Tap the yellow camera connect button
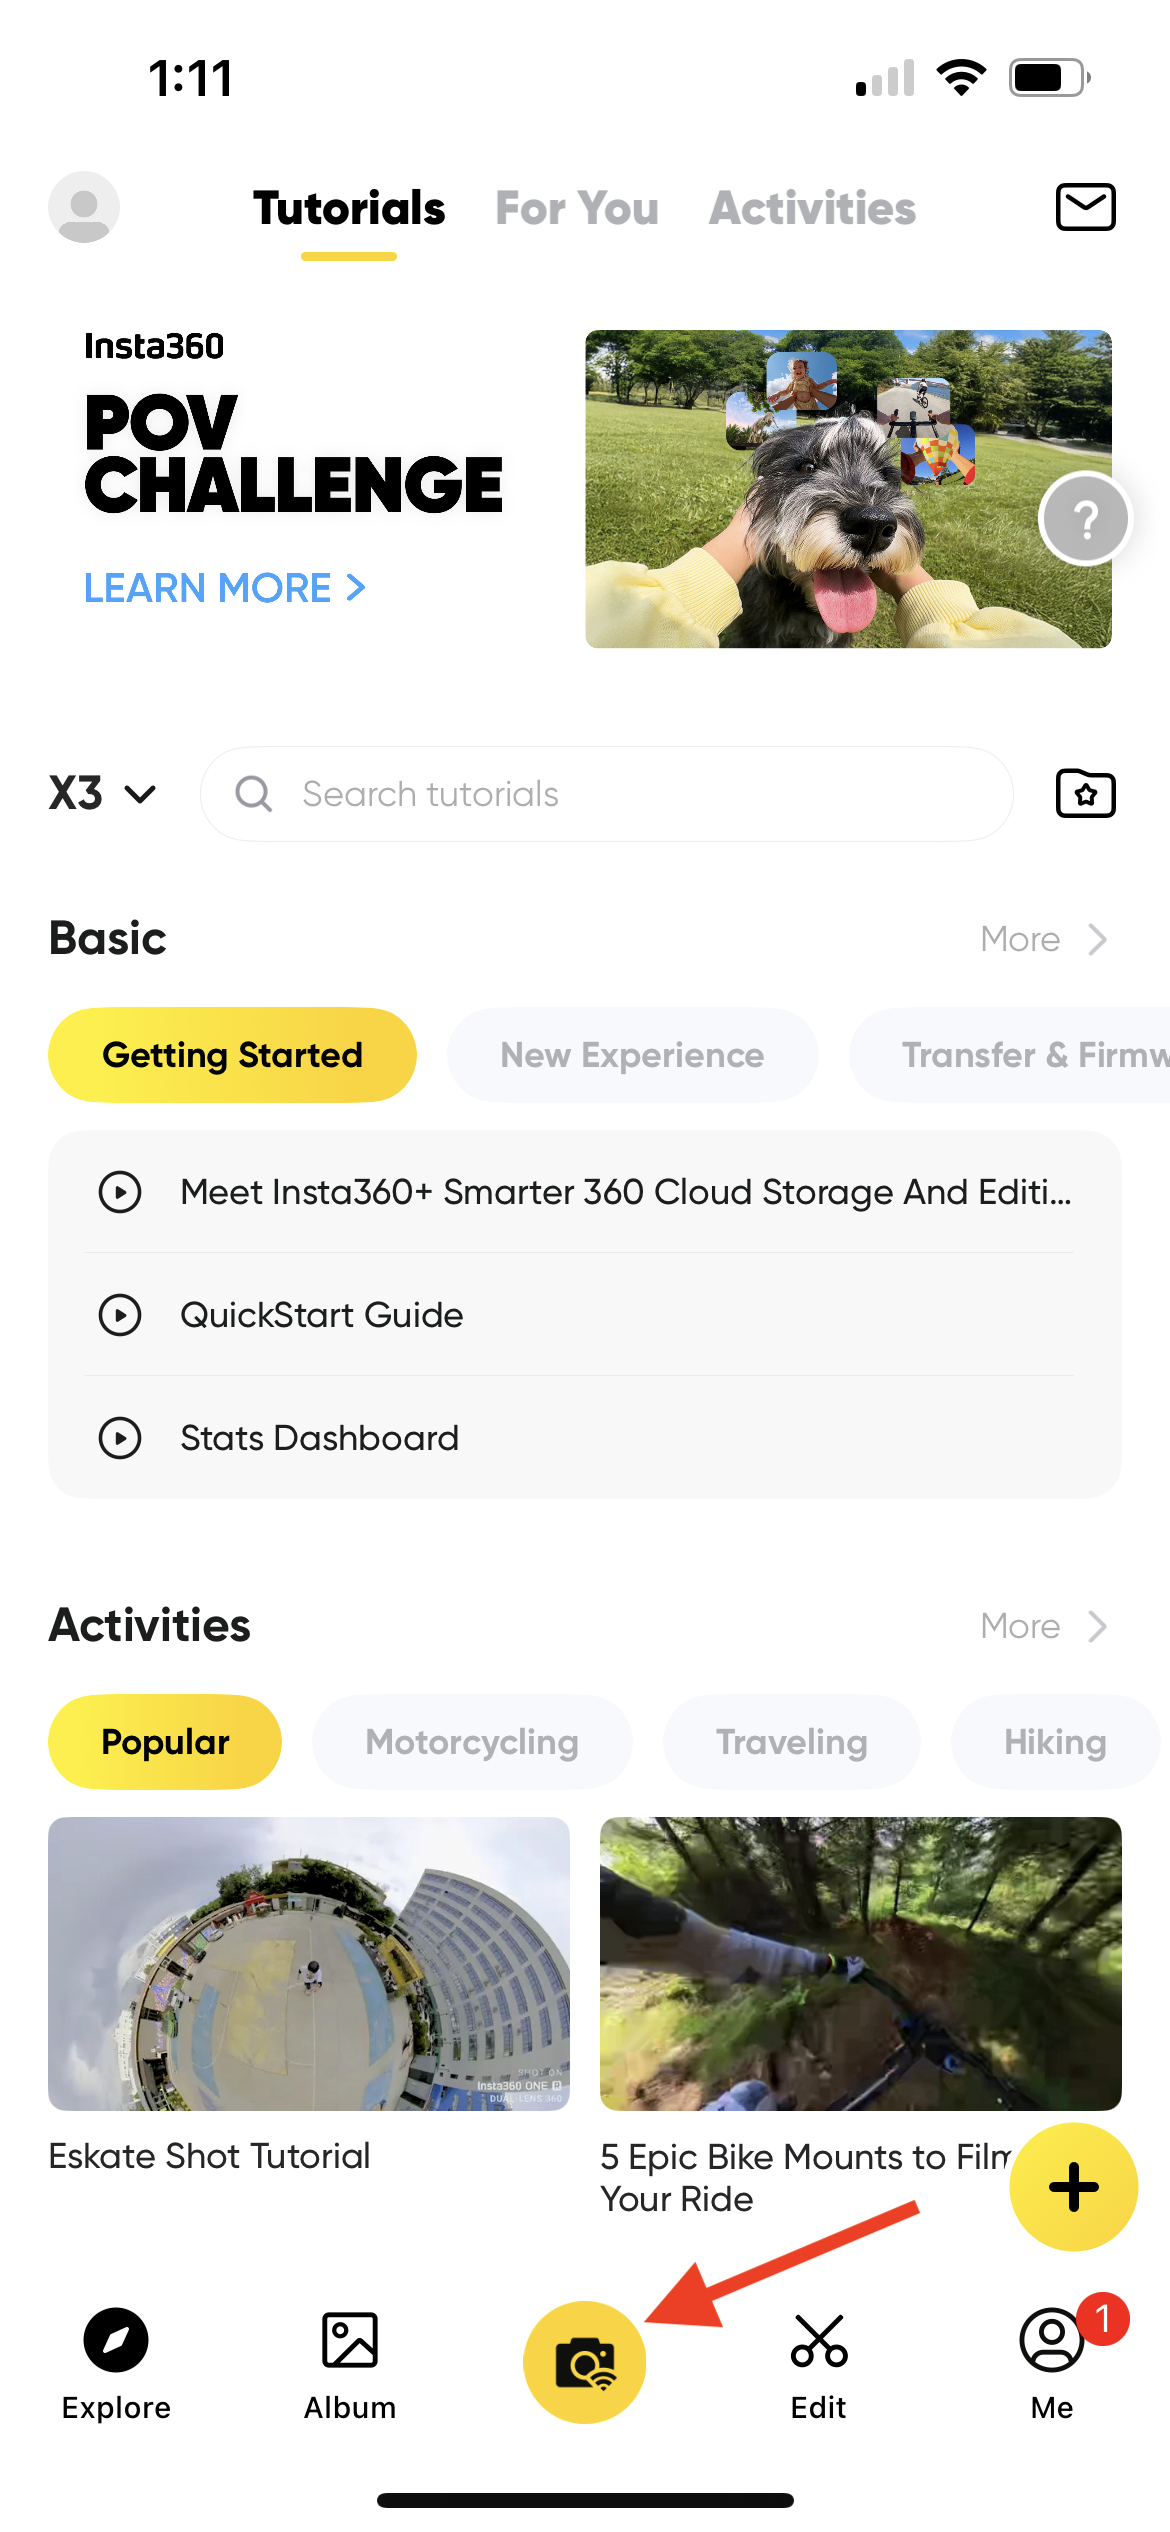This screenshot has width=1170, height=2532. [585, 2362]
